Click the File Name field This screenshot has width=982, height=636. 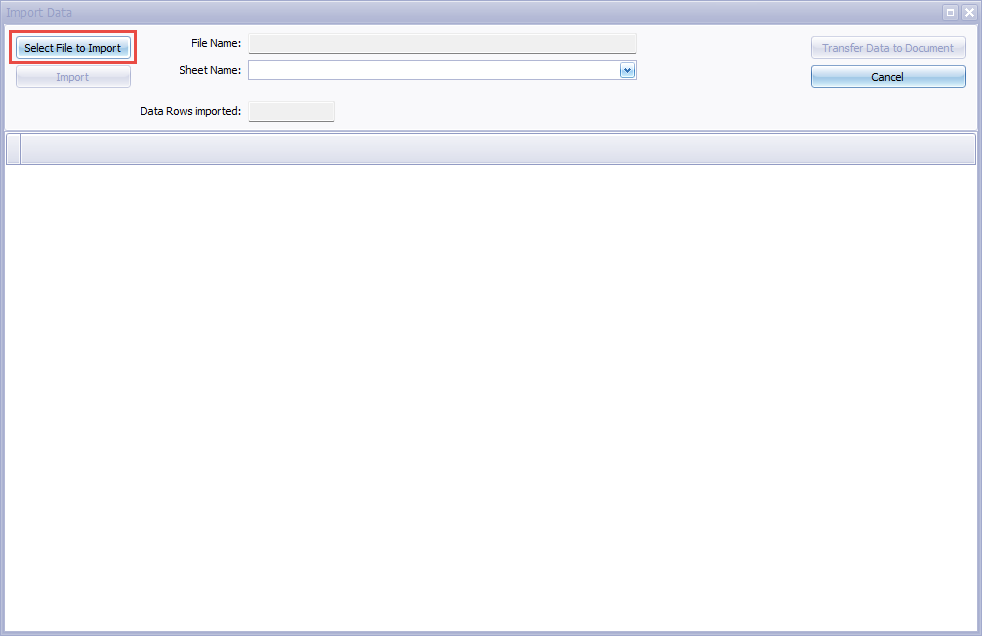coord(442,43)
